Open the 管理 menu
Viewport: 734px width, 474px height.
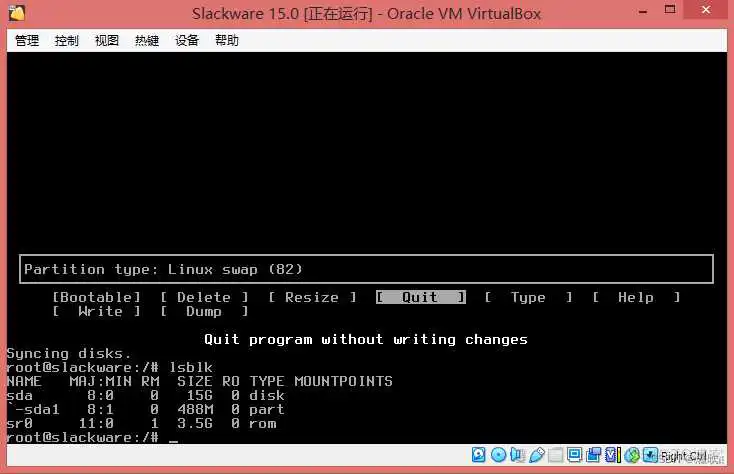27,41
